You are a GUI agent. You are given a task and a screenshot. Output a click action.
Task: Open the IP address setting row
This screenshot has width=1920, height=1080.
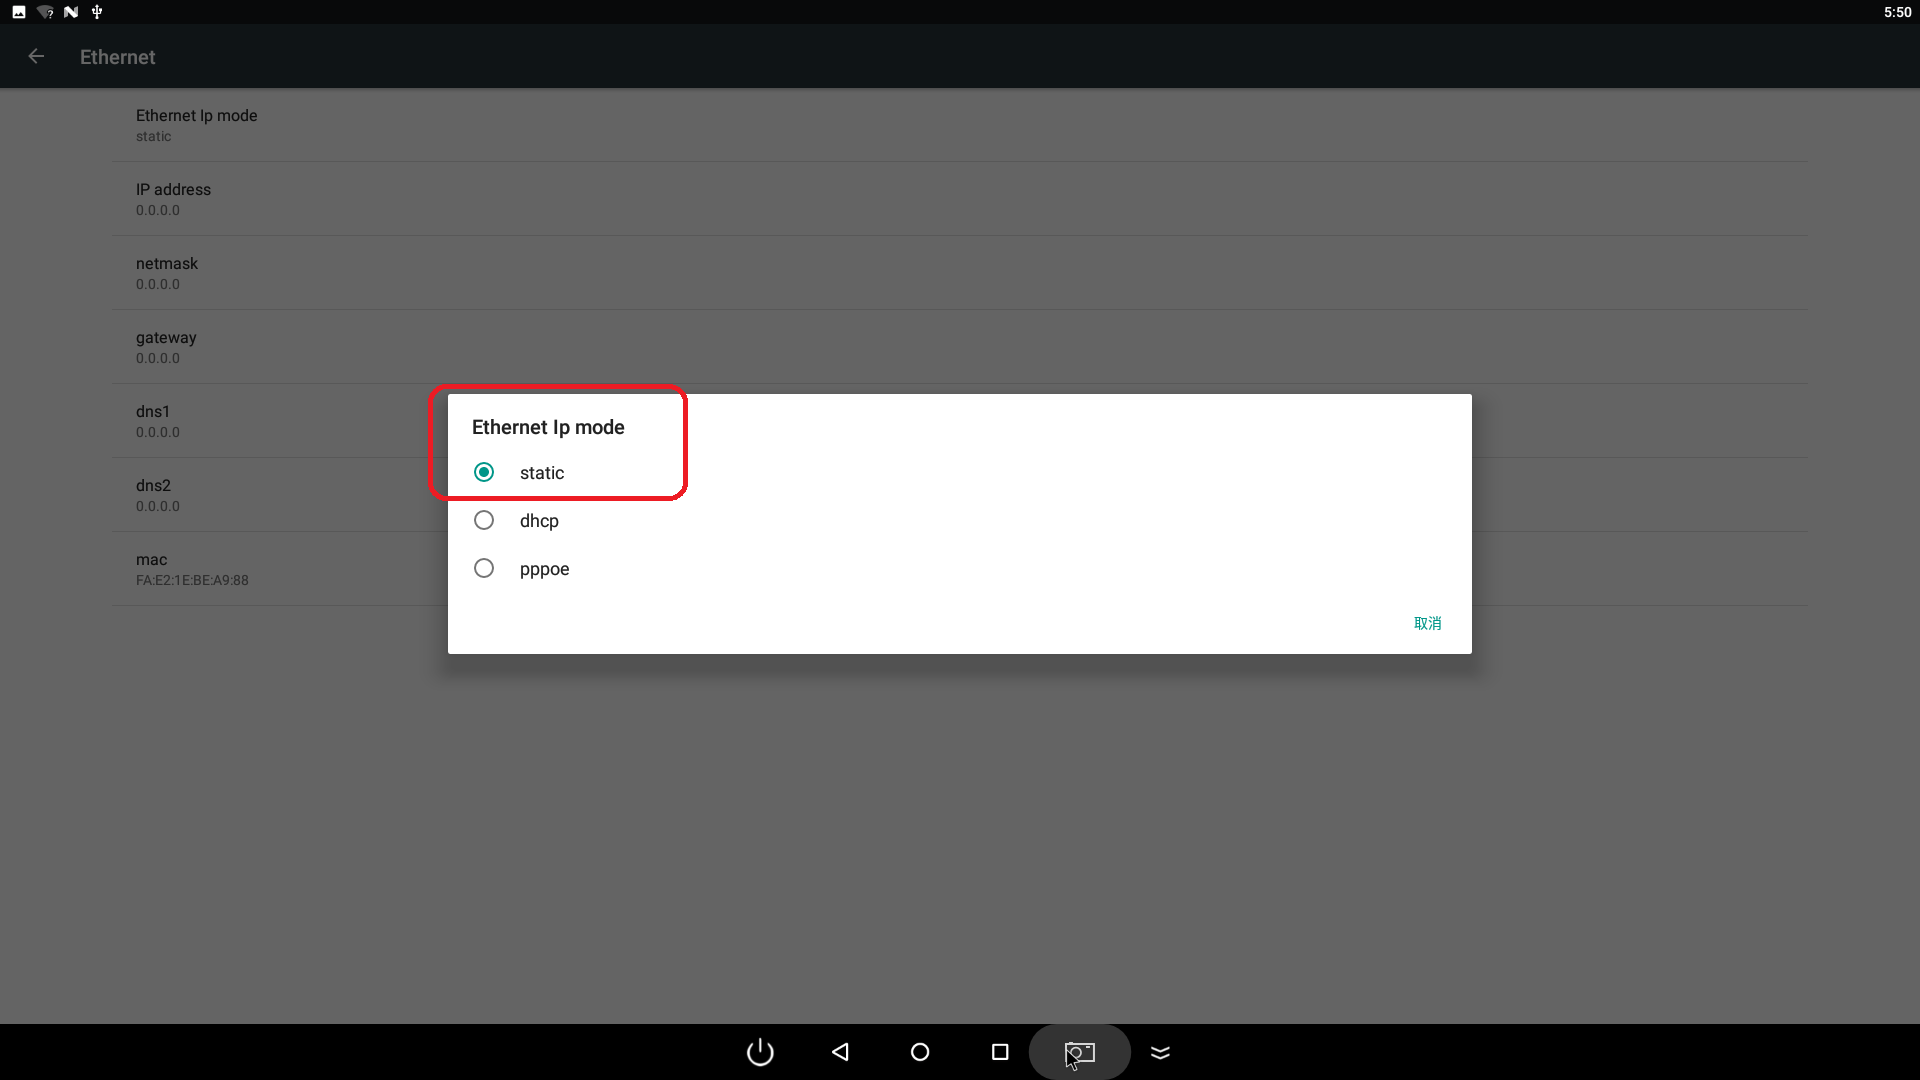(173, 199)
